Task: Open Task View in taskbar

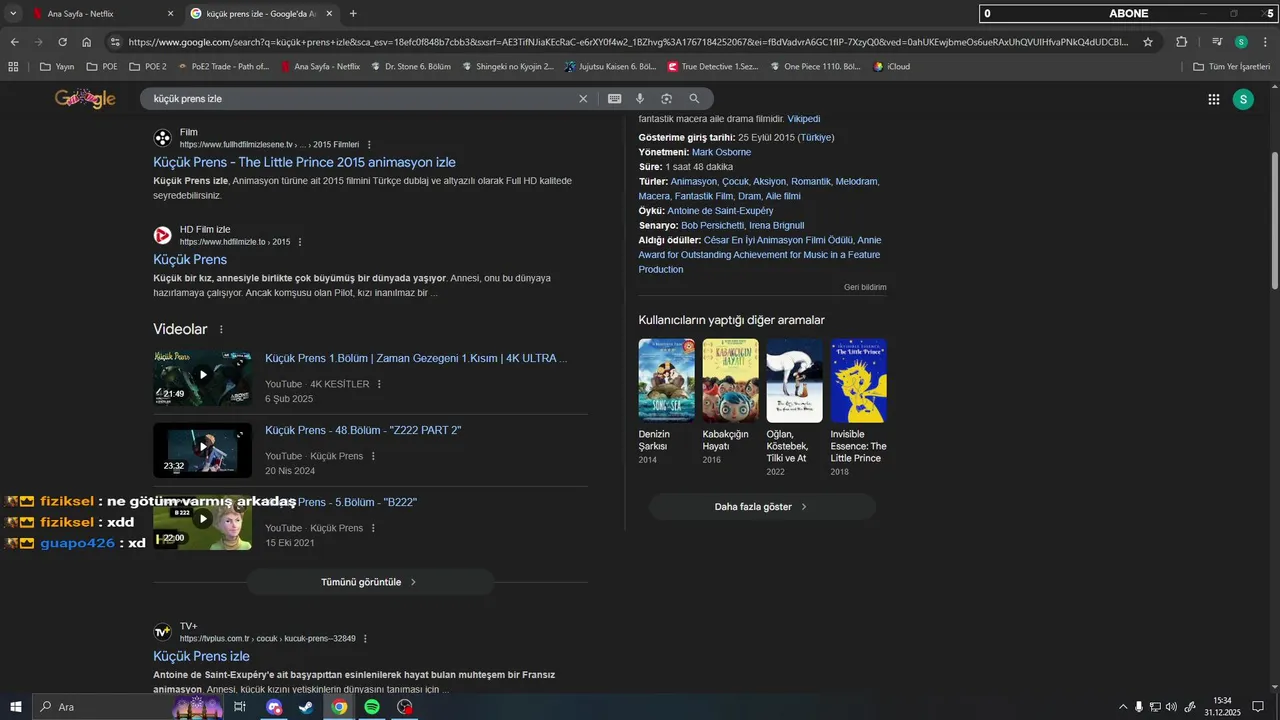Action: coord(240,707)
